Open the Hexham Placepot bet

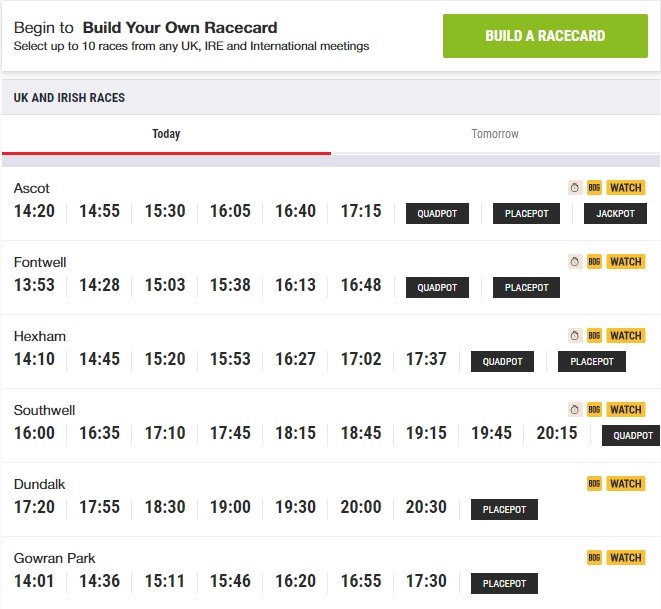pos(592,362)
